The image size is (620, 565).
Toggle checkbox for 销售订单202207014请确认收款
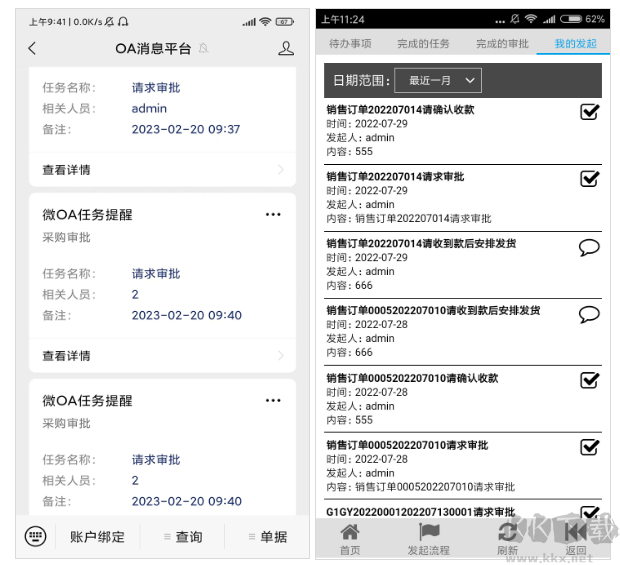tap(590, 111)
